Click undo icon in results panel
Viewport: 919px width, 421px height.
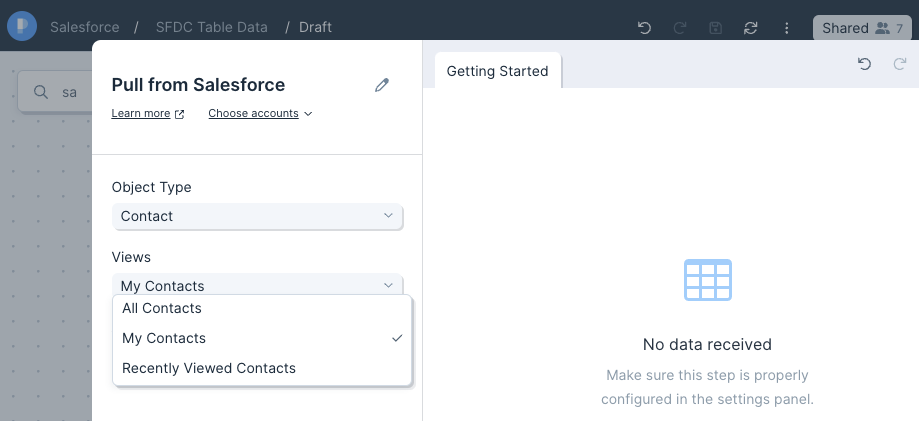coord(864,64)
